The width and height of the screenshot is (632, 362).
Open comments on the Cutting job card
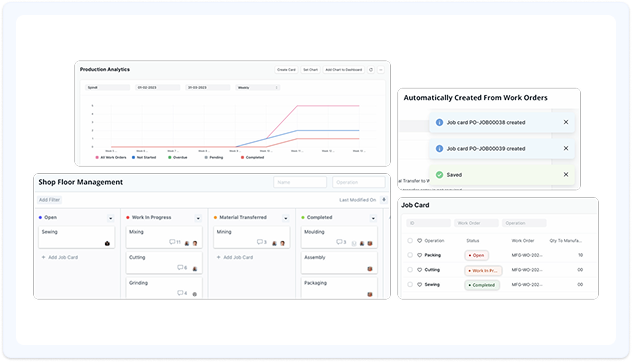coord(182,268)
